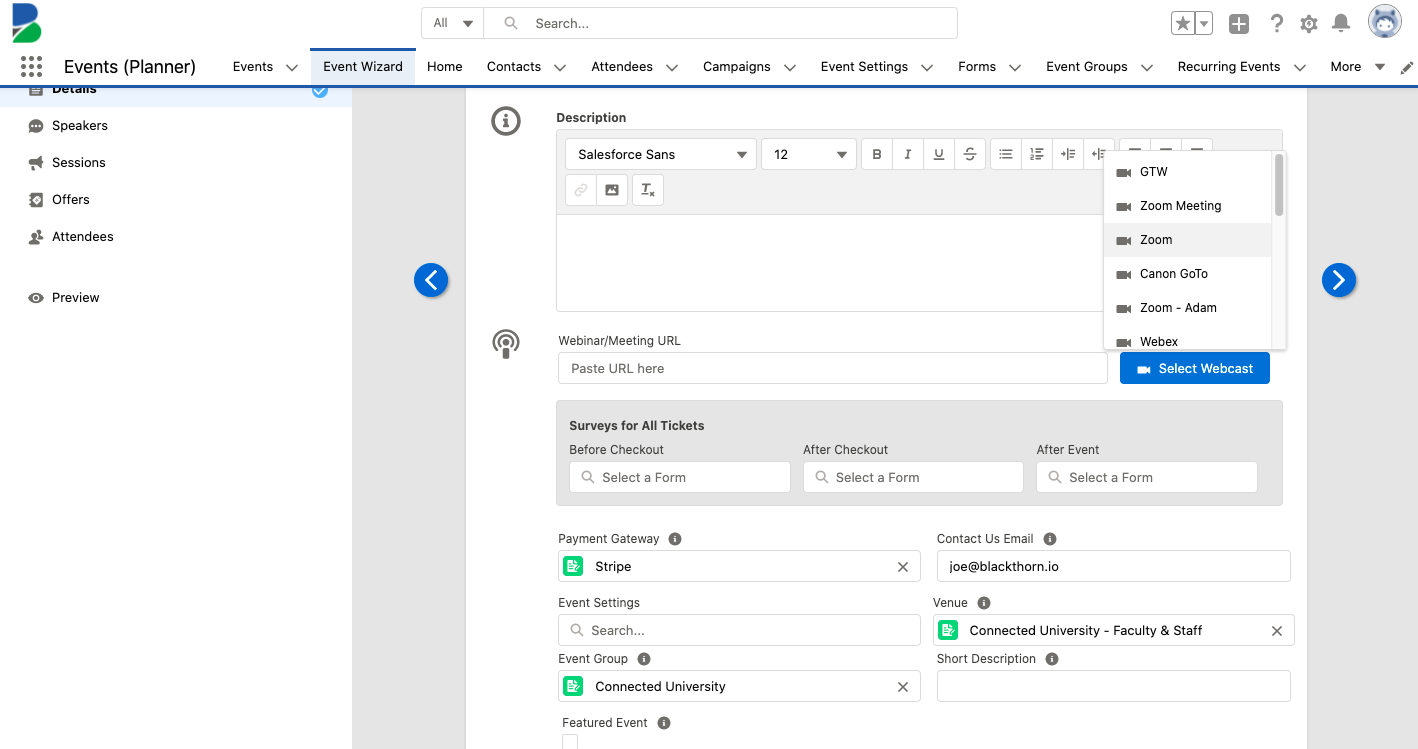Go to next step with right arrow
The height and width of the screenshot is (749, 1418).
(x=1339, y=281)
